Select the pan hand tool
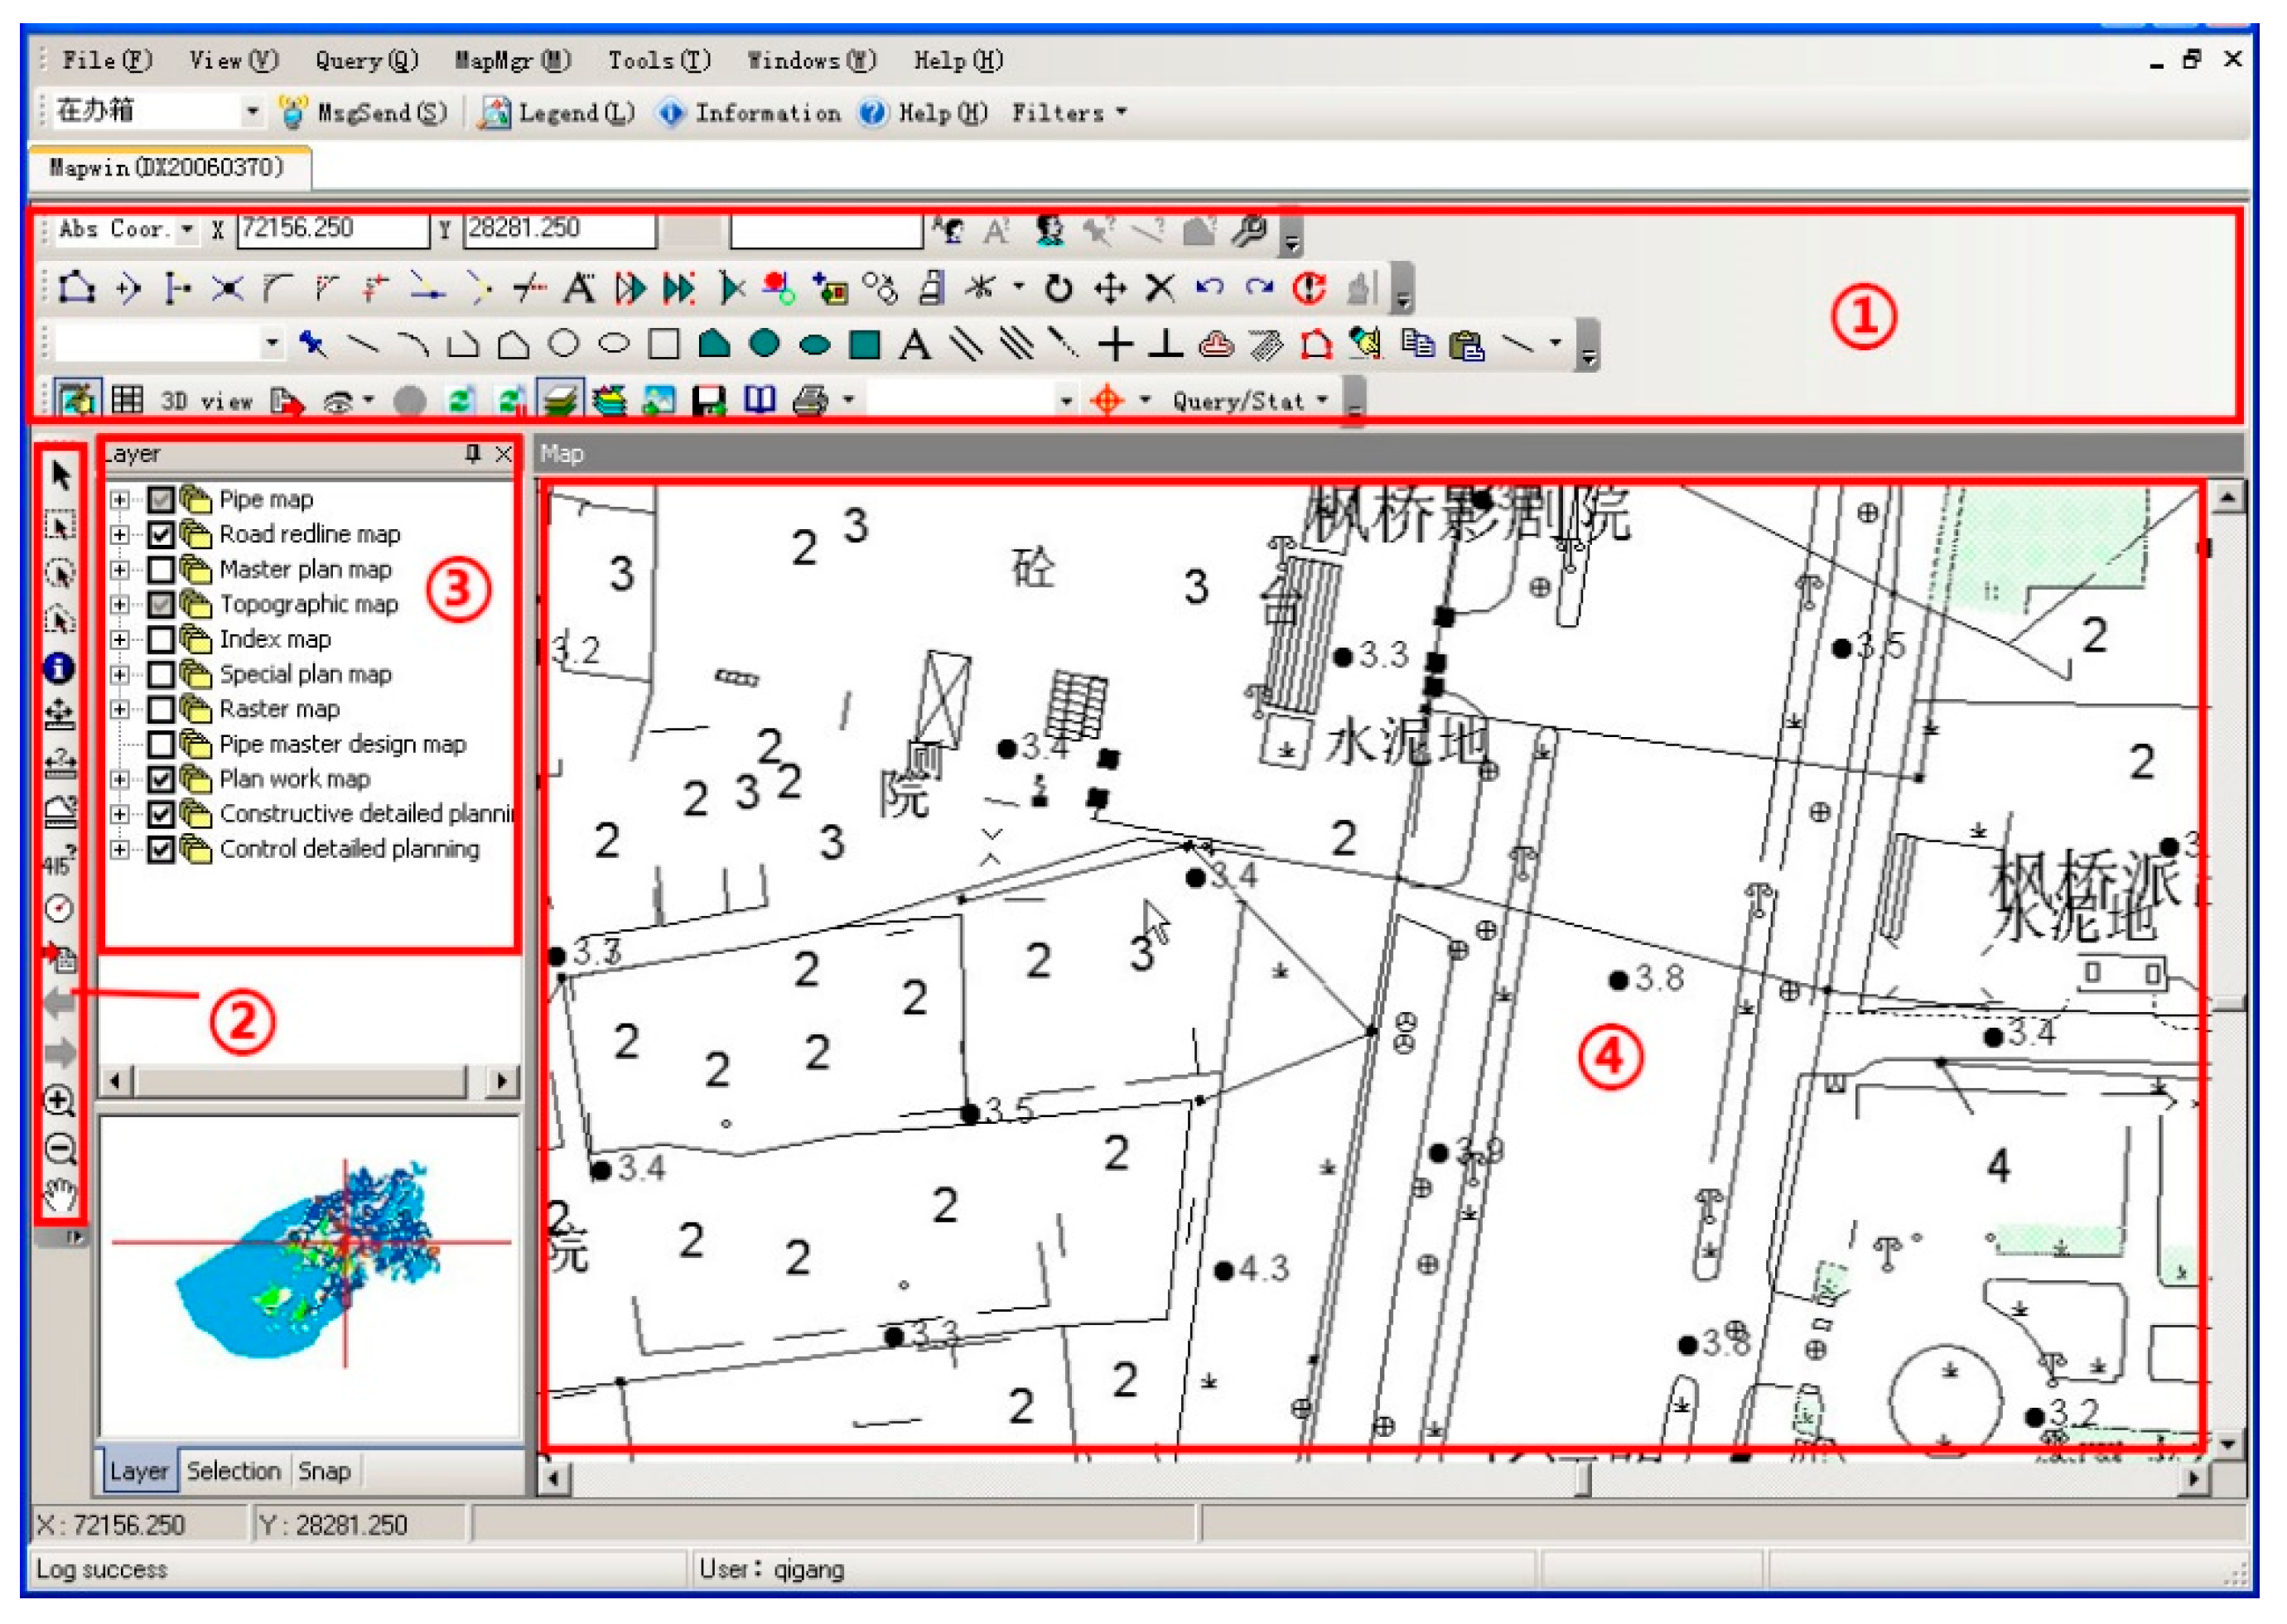Image resolution: width=2287 pixels, height=1624 pixels. tap(60, 1195)
